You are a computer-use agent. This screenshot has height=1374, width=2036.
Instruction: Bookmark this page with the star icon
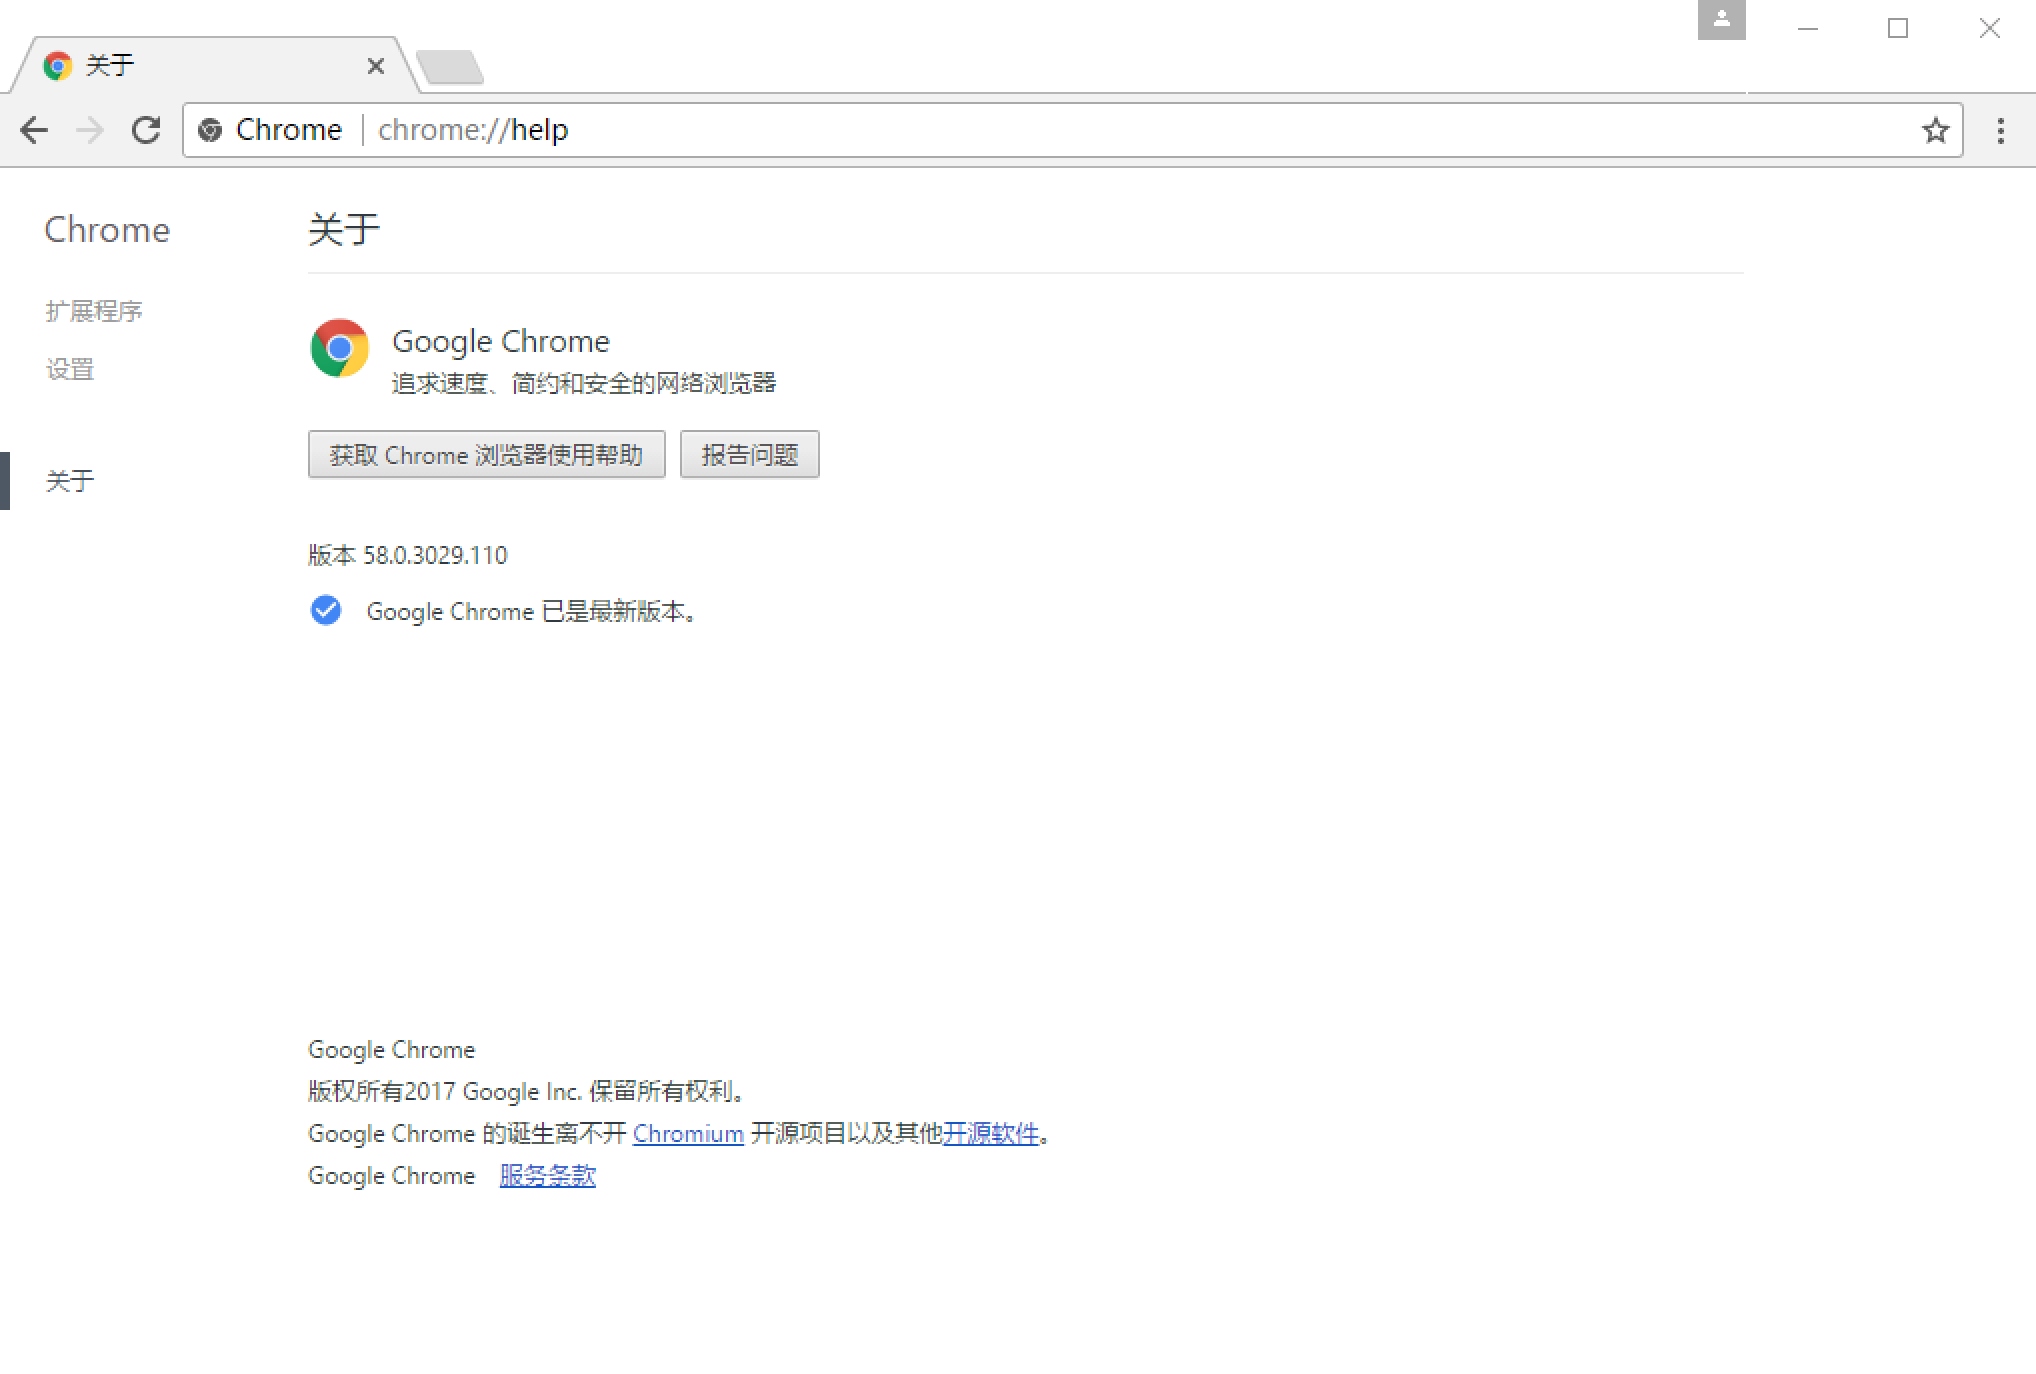pyautogui.click(x=1935, y=130)
